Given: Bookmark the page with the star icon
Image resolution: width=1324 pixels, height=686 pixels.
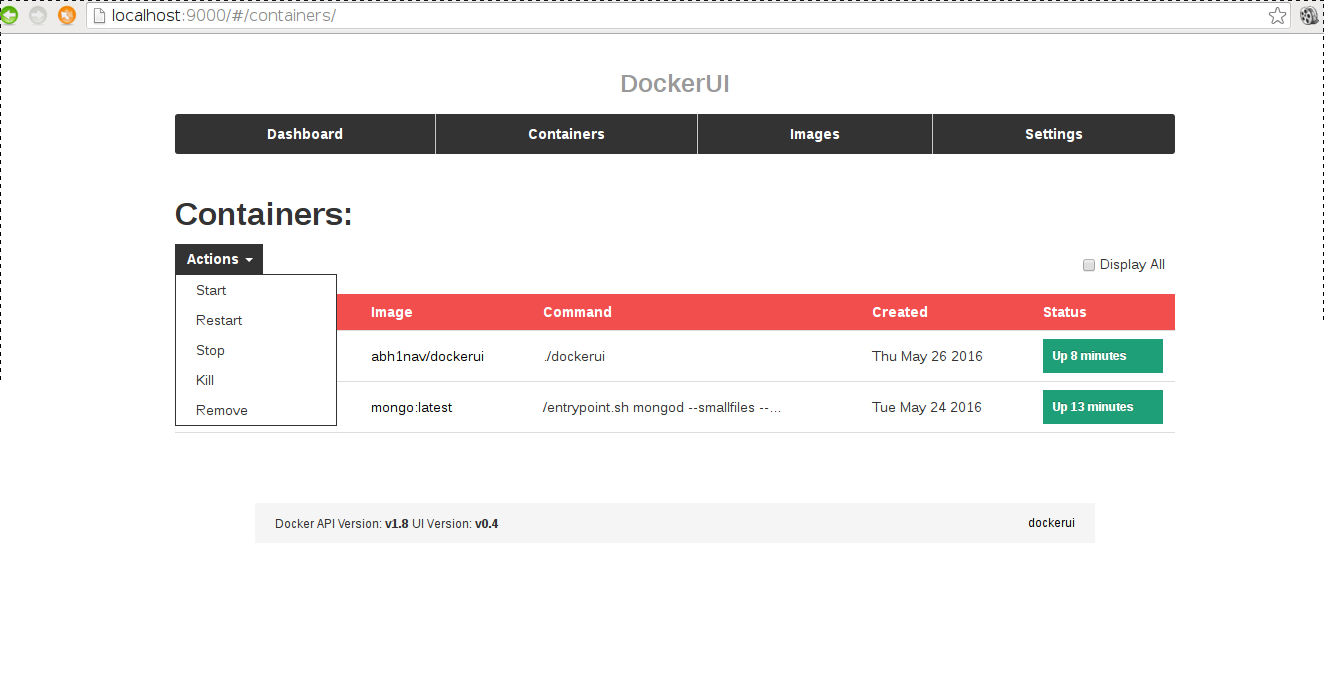Looking at the screenshot, I should pyautogui.click(x=1277, y=16).
